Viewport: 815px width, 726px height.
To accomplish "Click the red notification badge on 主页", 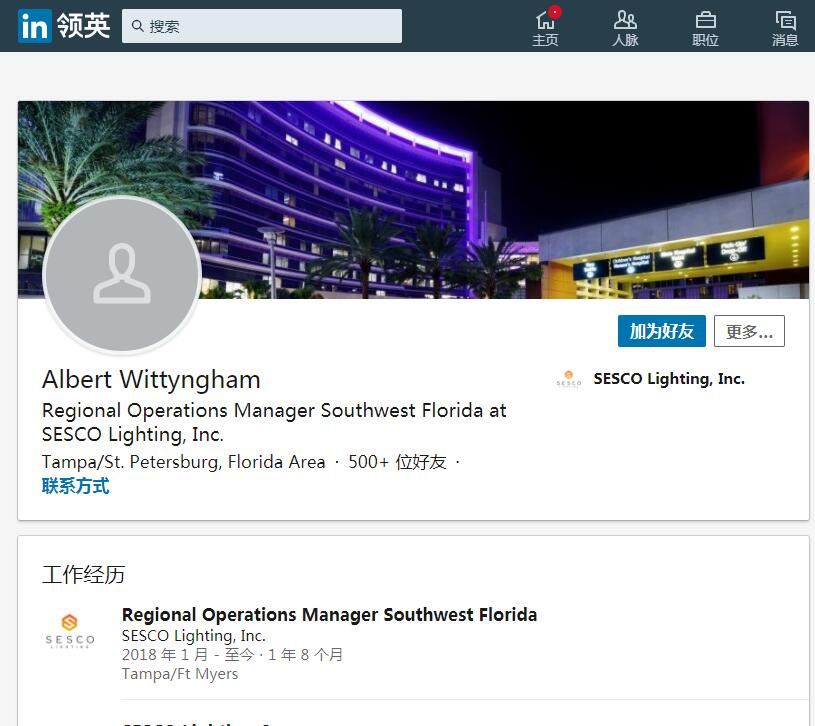I will [x=555, y=12].
